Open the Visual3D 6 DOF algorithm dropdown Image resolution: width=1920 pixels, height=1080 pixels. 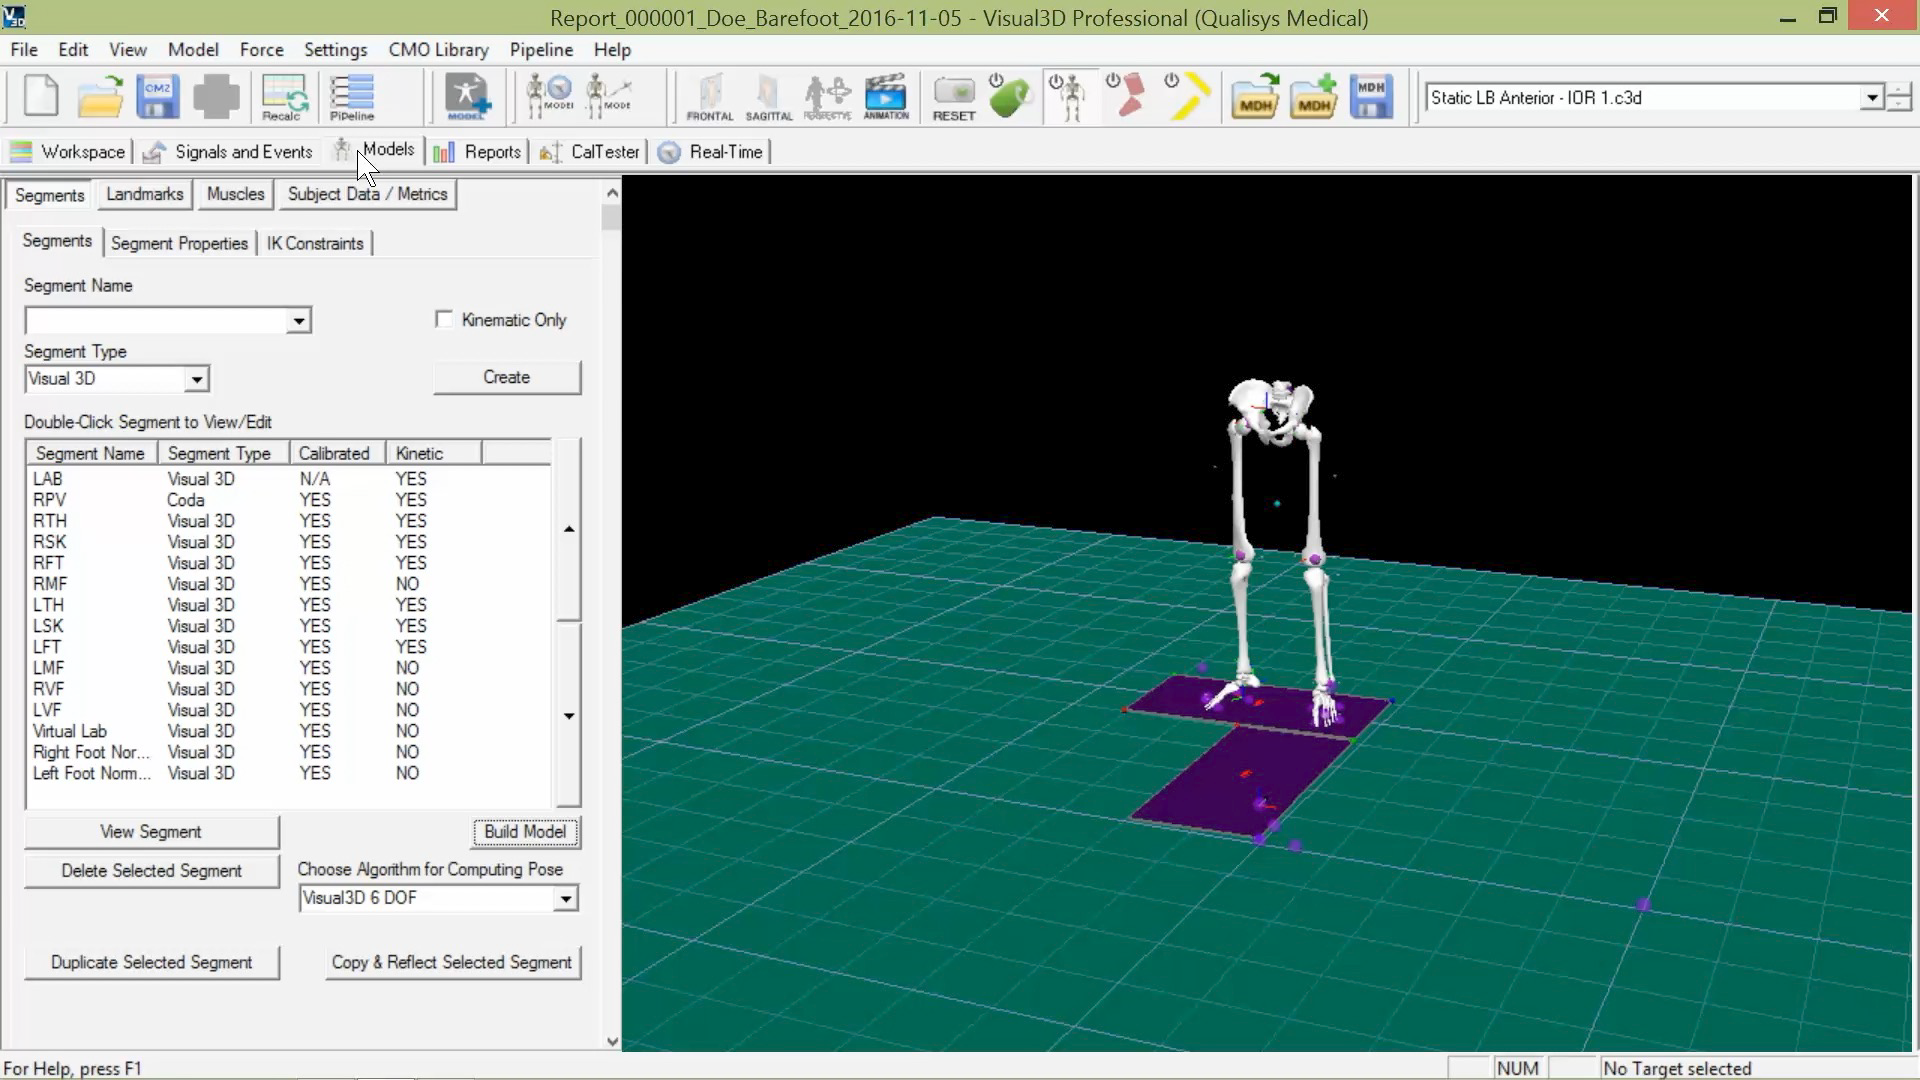565,898
